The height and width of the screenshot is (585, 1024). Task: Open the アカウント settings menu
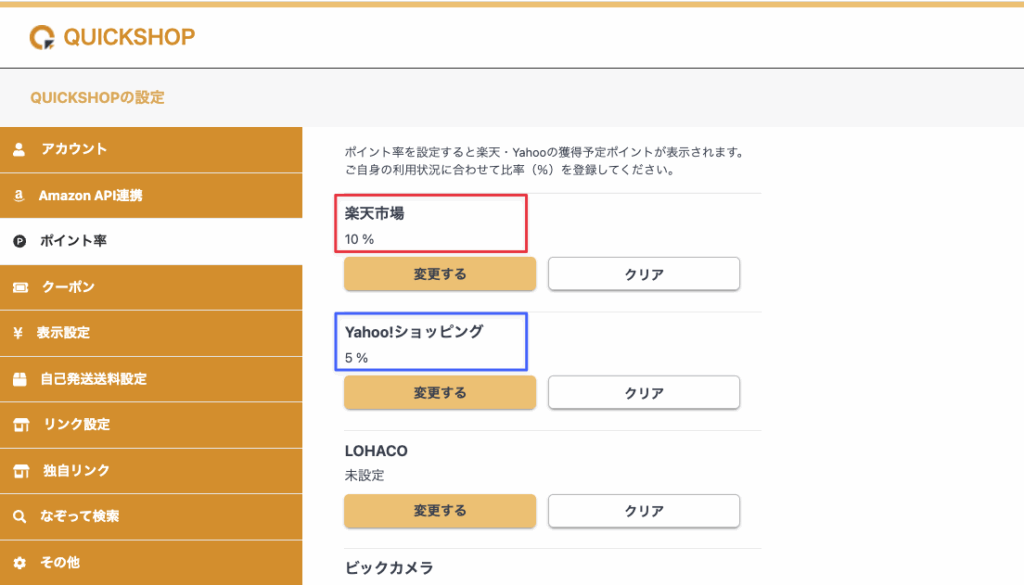pyautogui.click(x=74, y=150)
